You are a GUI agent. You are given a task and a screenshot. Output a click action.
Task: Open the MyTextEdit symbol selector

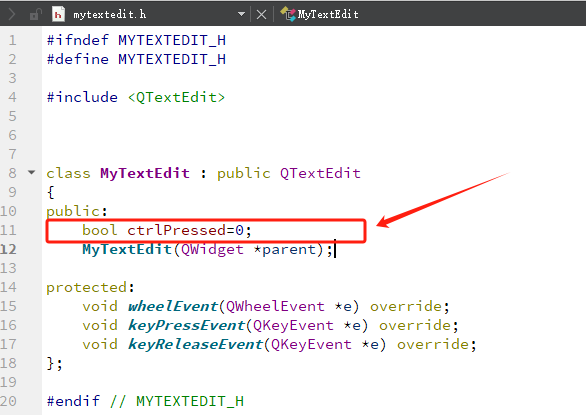coord(328,15)
